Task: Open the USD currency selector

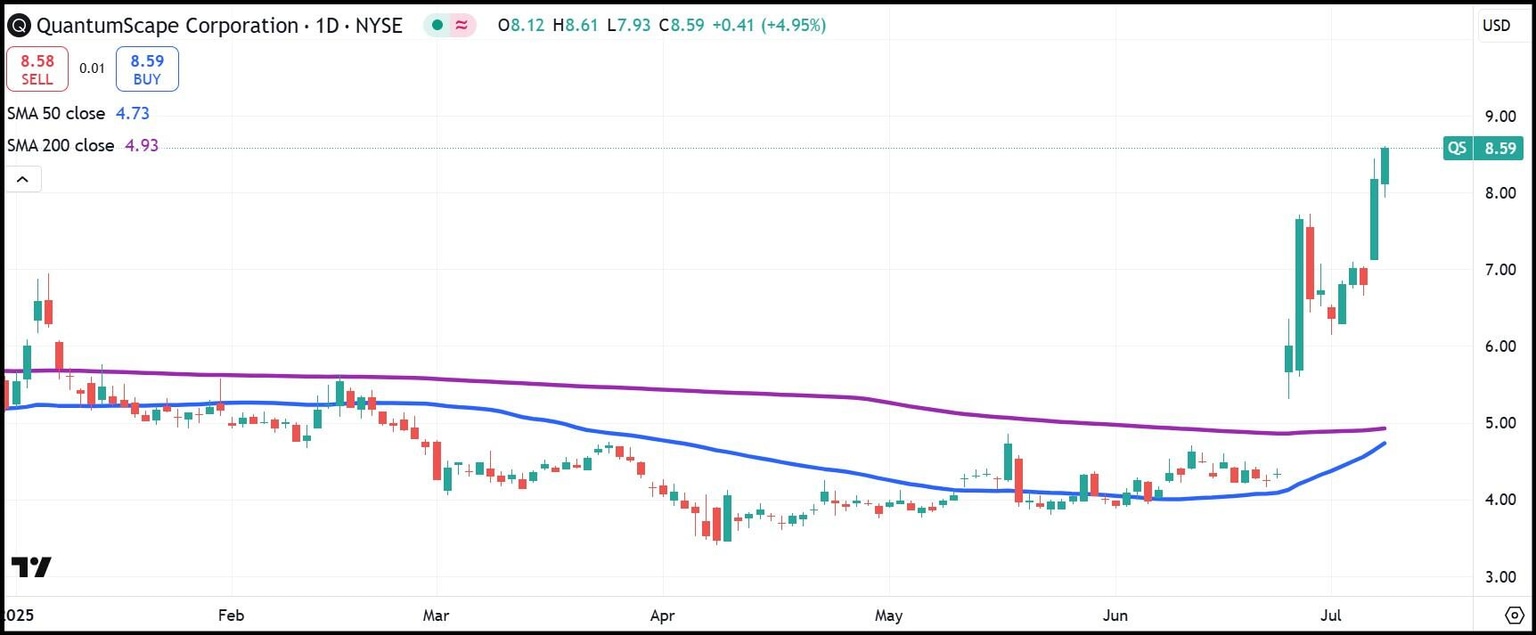Action: pos(1497,26)
